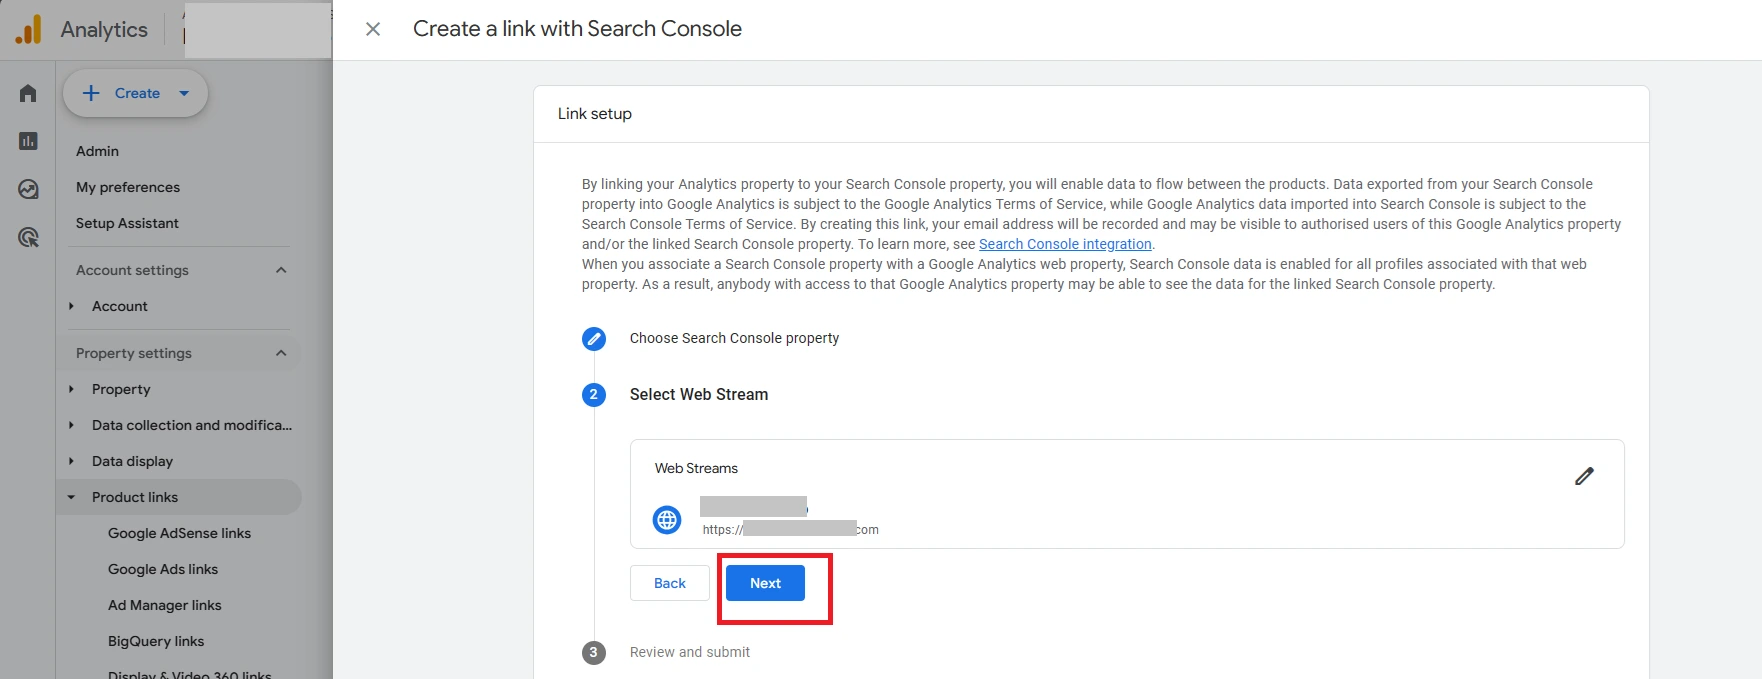Click the Advertising icon in sidebar

point(27,236)
